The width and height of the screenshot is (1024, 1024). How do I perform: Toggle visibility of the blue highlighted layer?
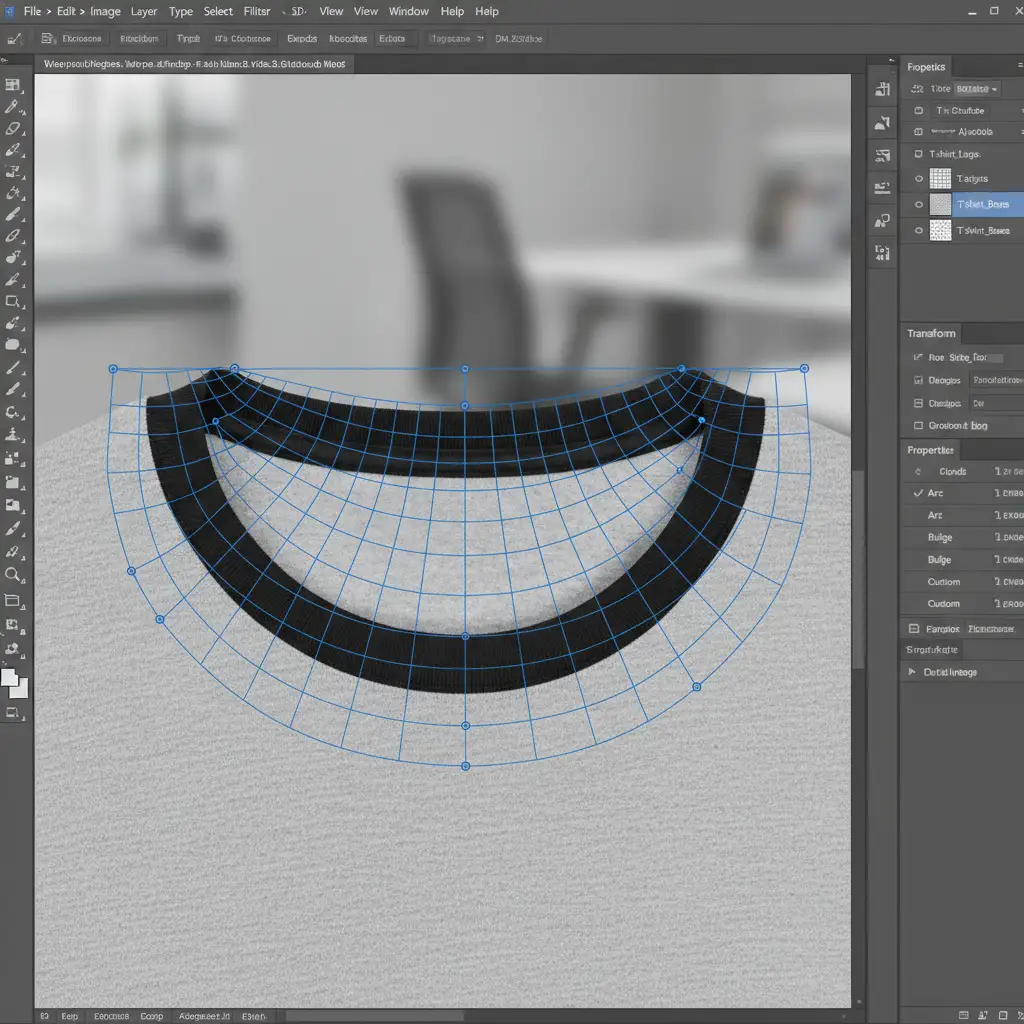click(x=919, y=204)
